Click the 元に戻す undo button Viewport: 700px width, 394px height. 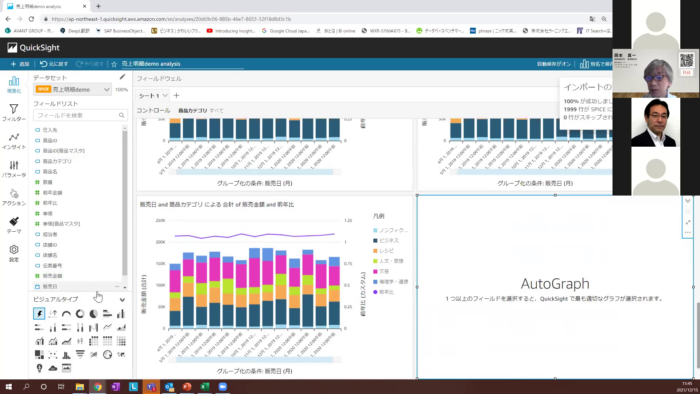pos(54,64)
